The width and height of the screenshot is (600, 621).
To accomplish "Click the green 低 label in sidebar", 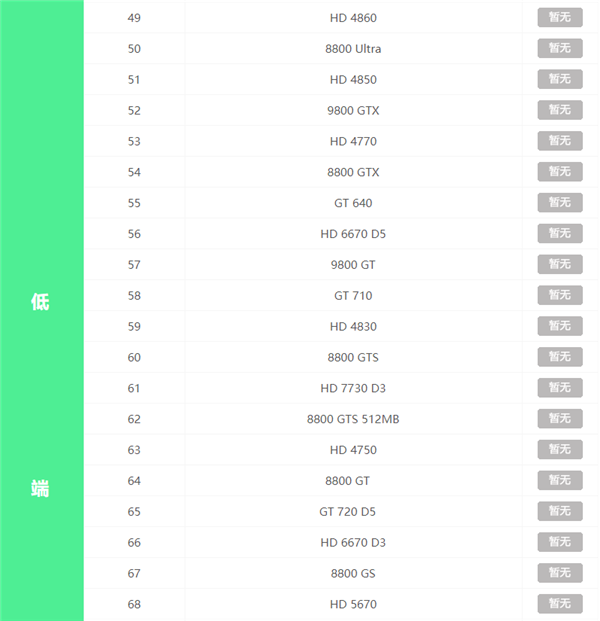I will [40, 301].
